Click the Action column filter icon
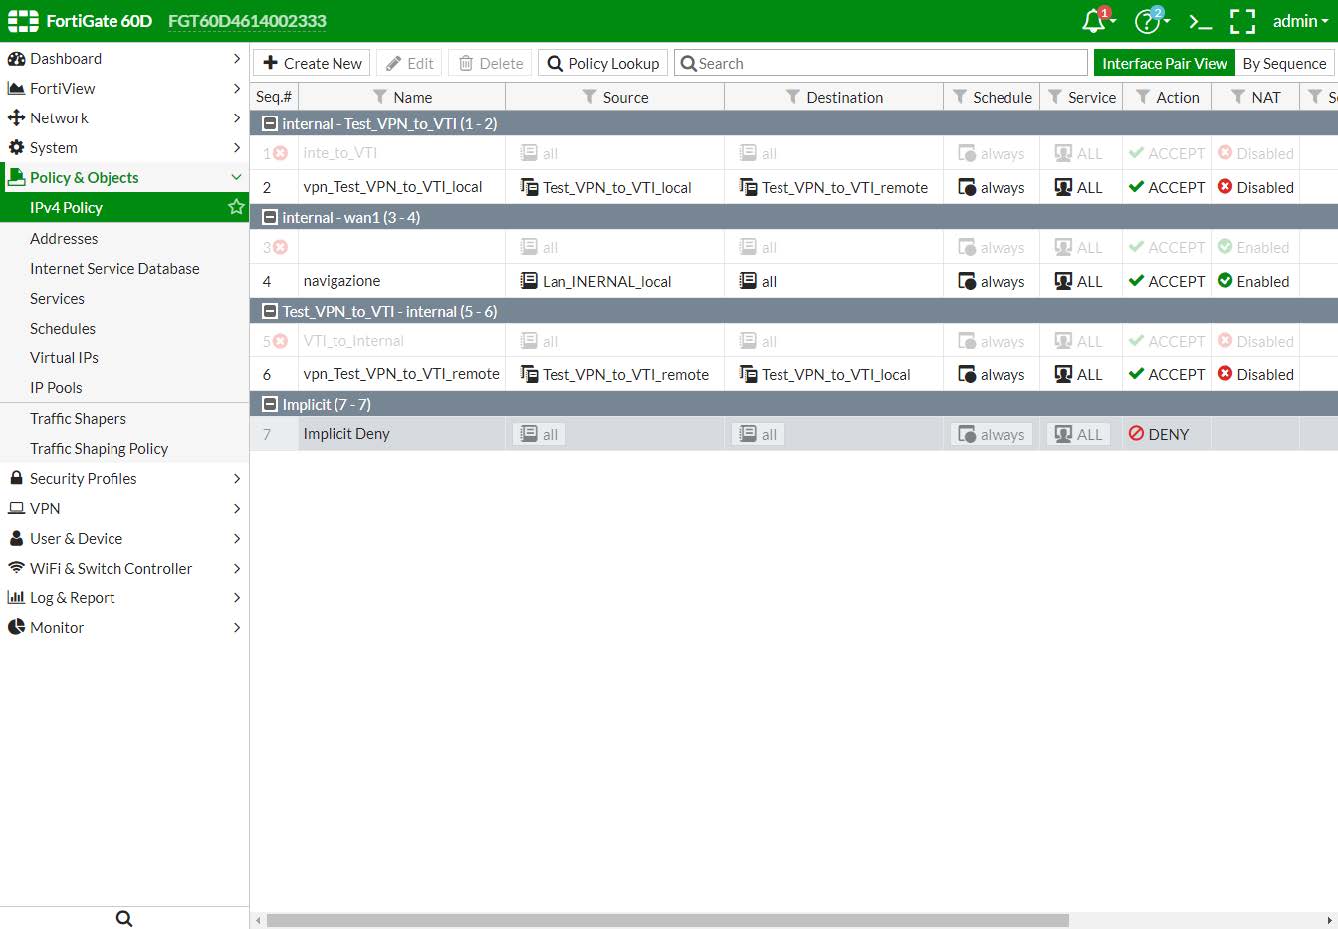This screenshot has height=929, width=1338. pyautogui.click(x=1143, y=97)
